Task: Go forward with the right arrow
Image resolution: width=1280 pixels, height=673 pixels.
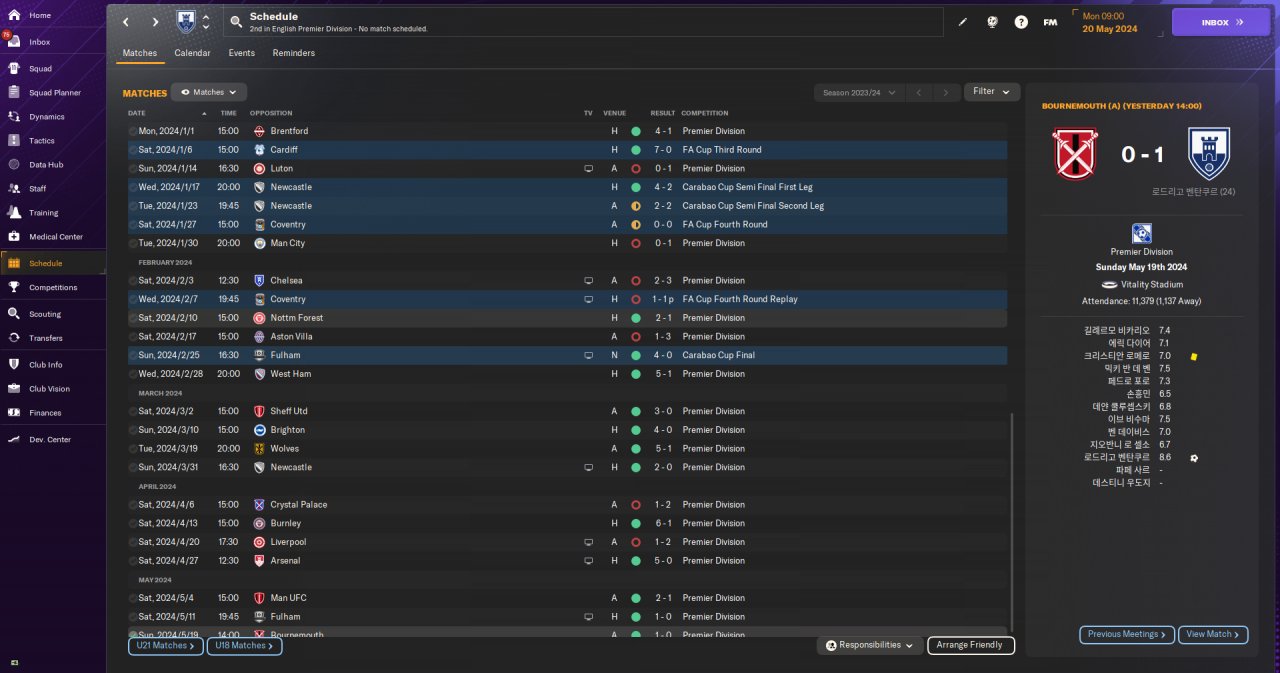Action: (155, 22)
